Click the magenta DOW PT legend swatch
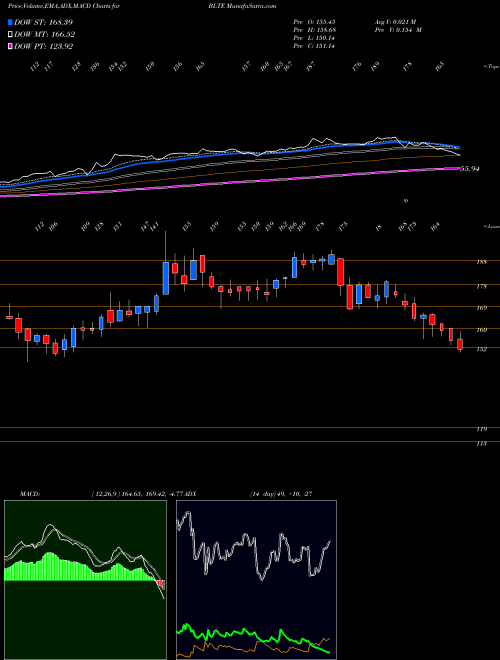This screenshot has height=660, width=500. (10, 46)
